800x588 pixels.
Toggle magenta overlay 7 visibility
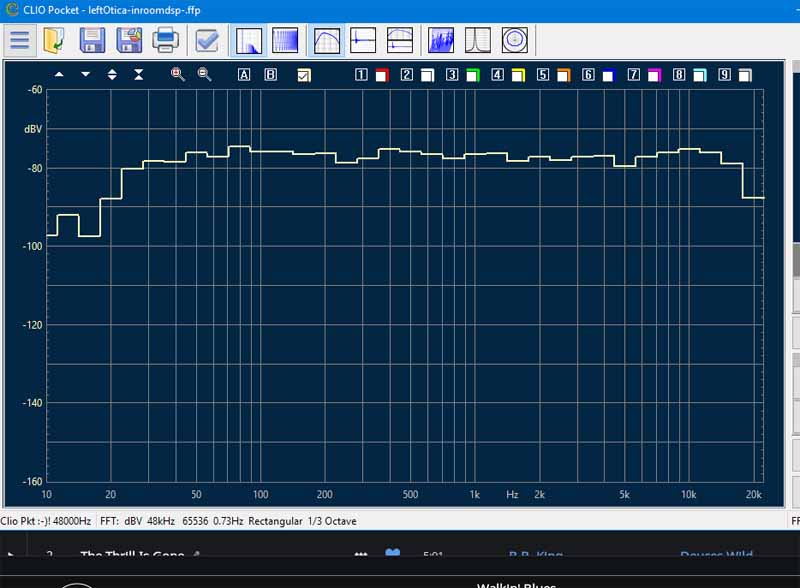655,76
